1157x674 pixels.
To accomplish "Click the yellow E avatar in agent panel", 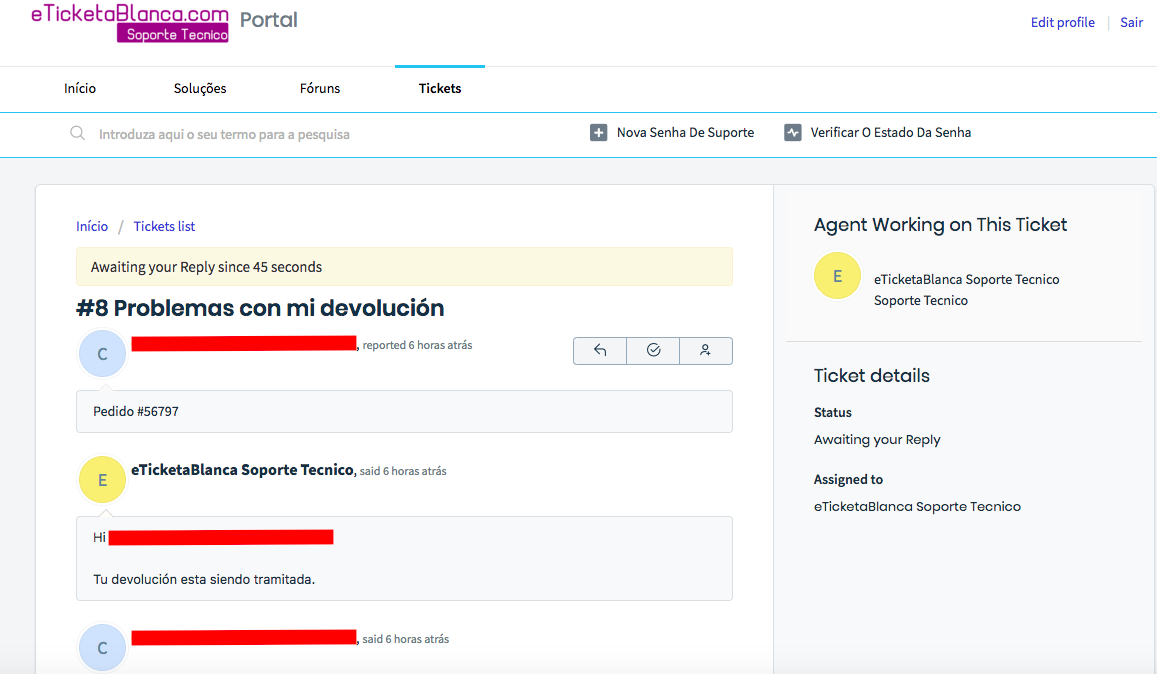I will click(x=837, y=276).
